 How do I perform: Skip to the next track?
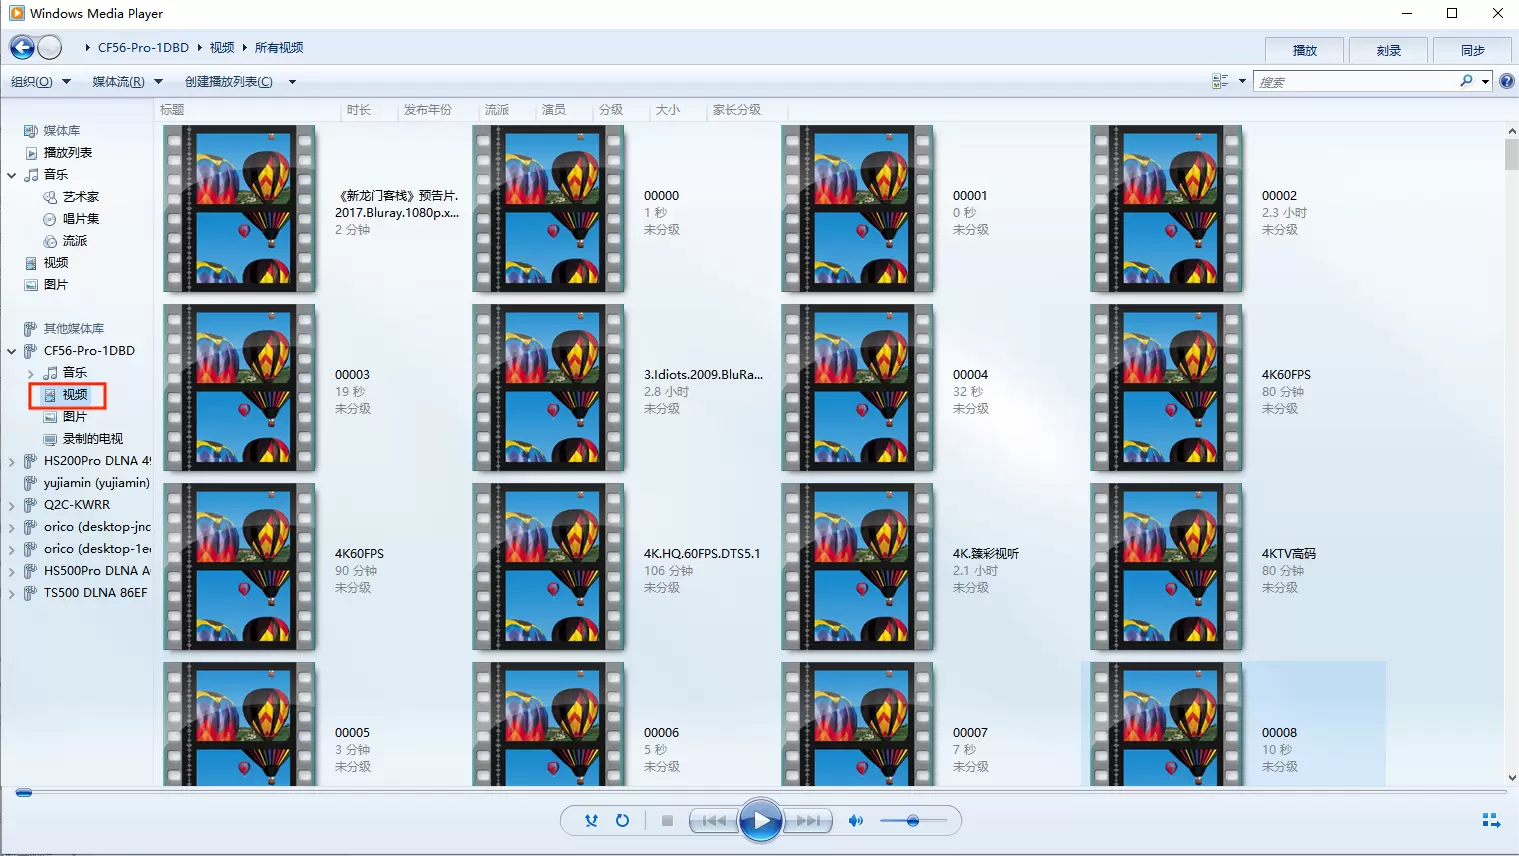(808, 821)
